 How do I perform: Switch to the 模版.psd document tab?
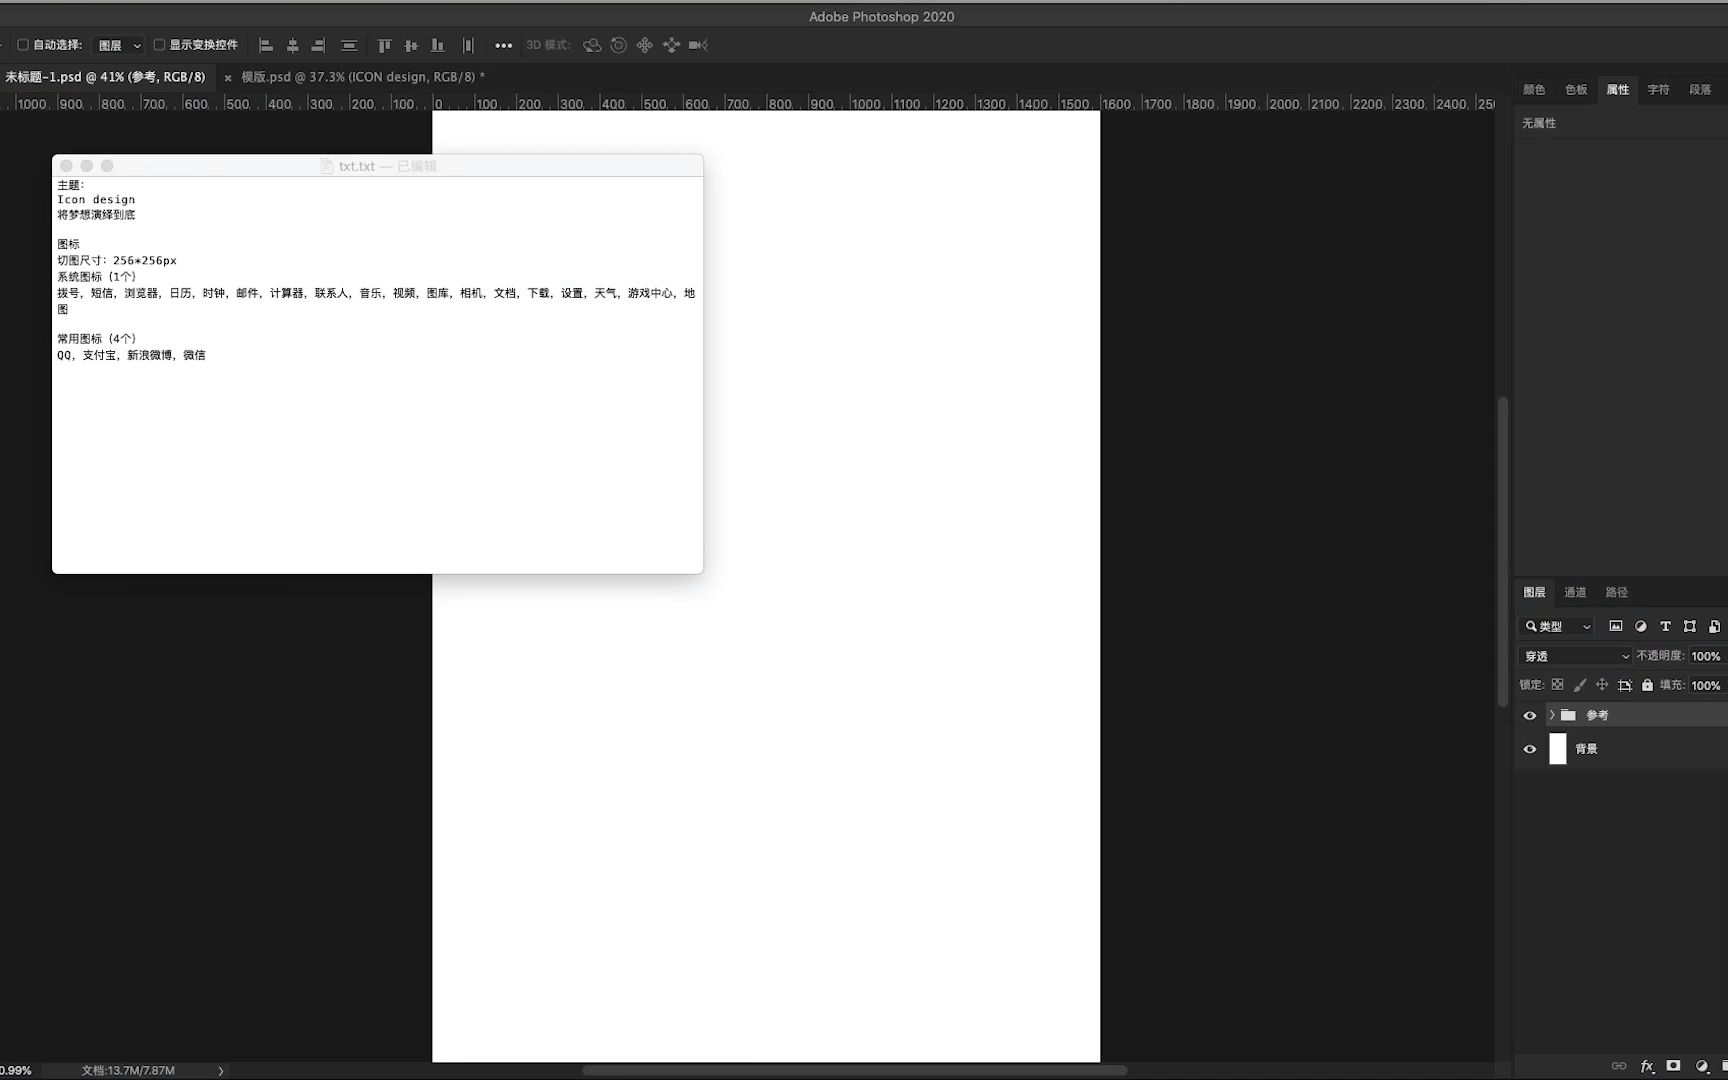[x=363, y=77]
